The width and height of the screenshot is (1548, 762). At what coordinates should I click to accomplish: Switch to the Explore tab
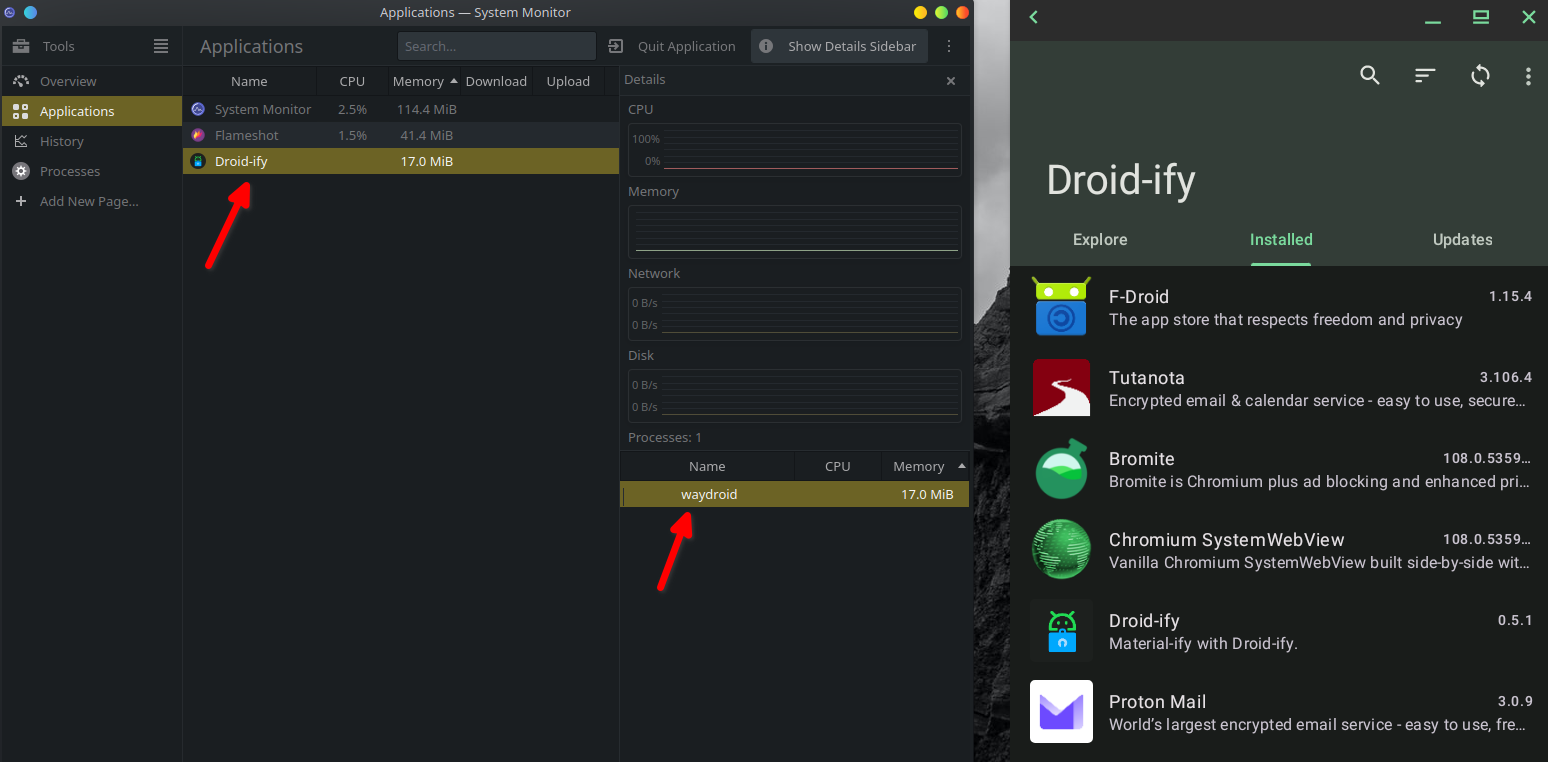click(1100, 240)
